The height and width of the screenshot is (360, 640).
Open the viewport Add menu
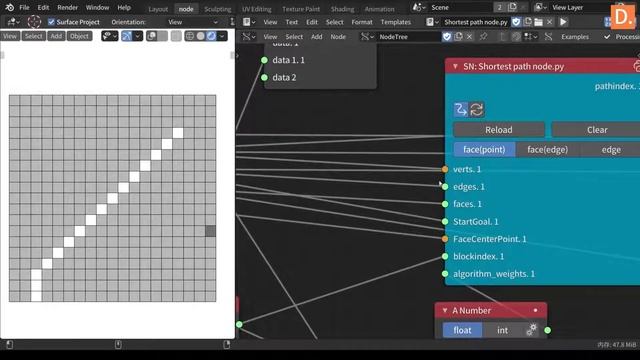[56, 36]
